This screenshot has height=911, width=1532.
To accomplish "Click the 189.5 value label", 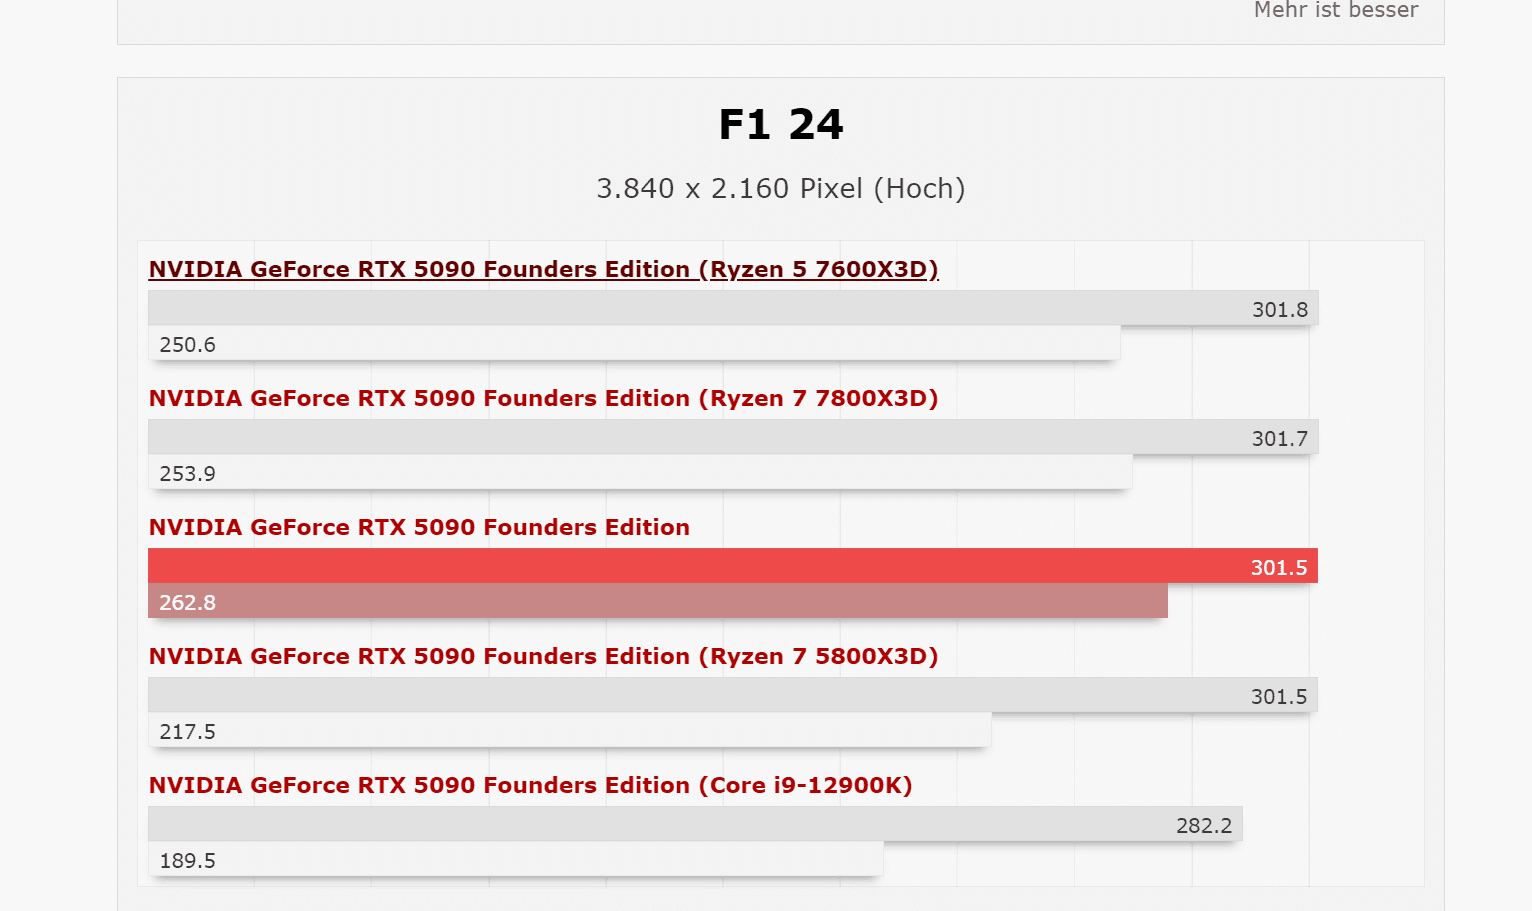I will point(187,861).
